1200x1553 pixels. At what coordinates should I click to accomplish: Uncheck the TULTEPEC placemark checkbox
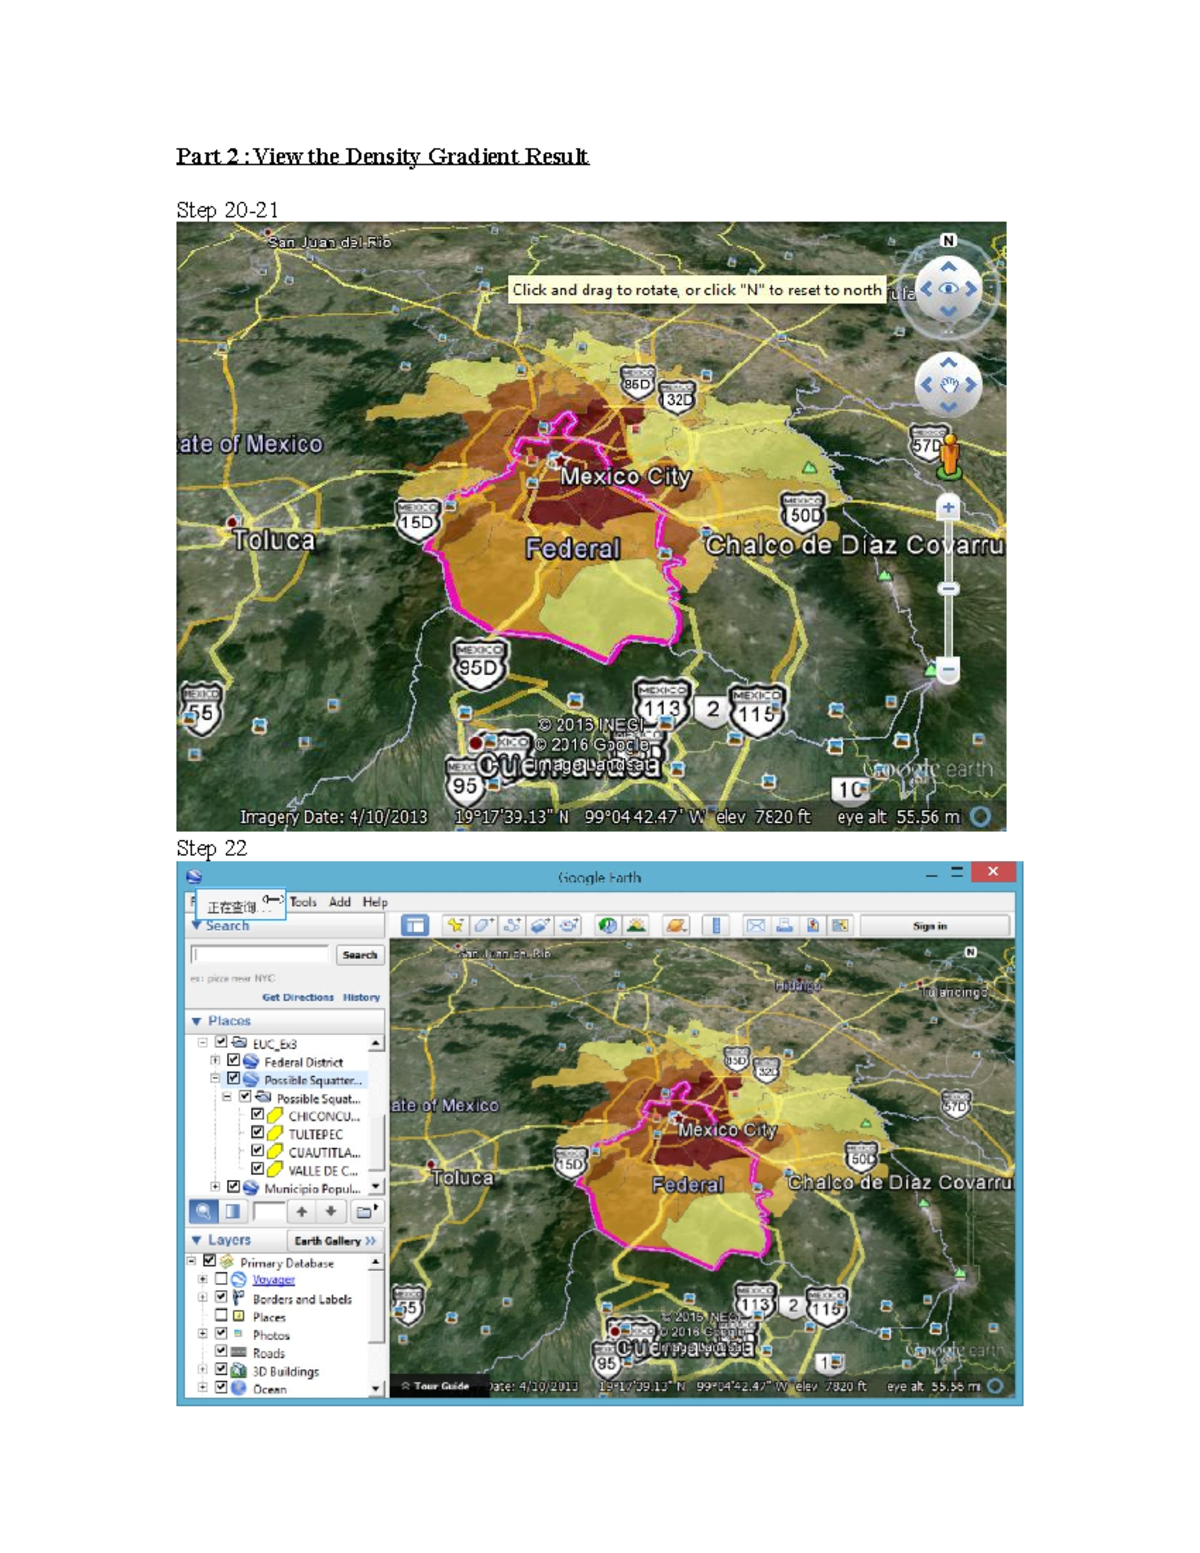(257, 1132)
